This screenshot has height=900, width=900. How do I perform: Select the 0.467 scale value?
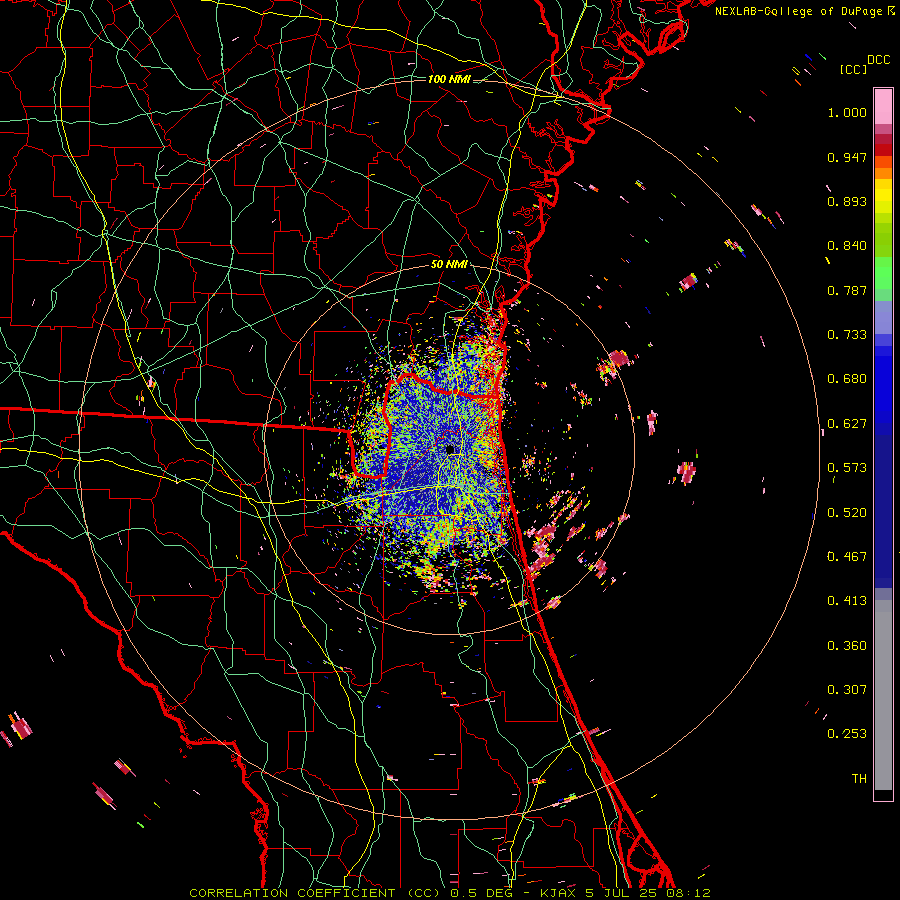pyautogui.click(x=847, y=557)
